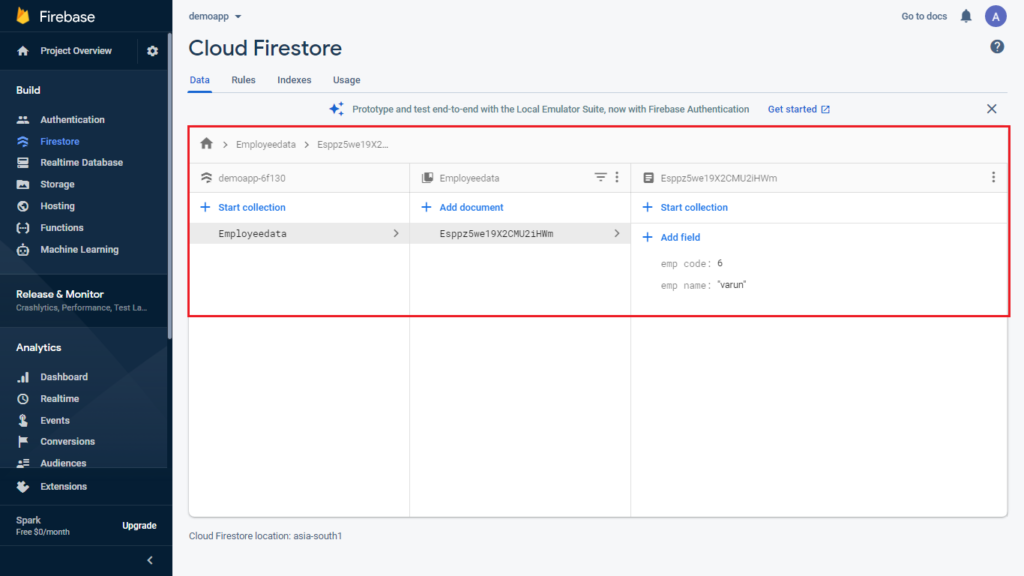1024x576 pixels.
Task: Click the Events icon in sidebar
Action: coord(23,421)
